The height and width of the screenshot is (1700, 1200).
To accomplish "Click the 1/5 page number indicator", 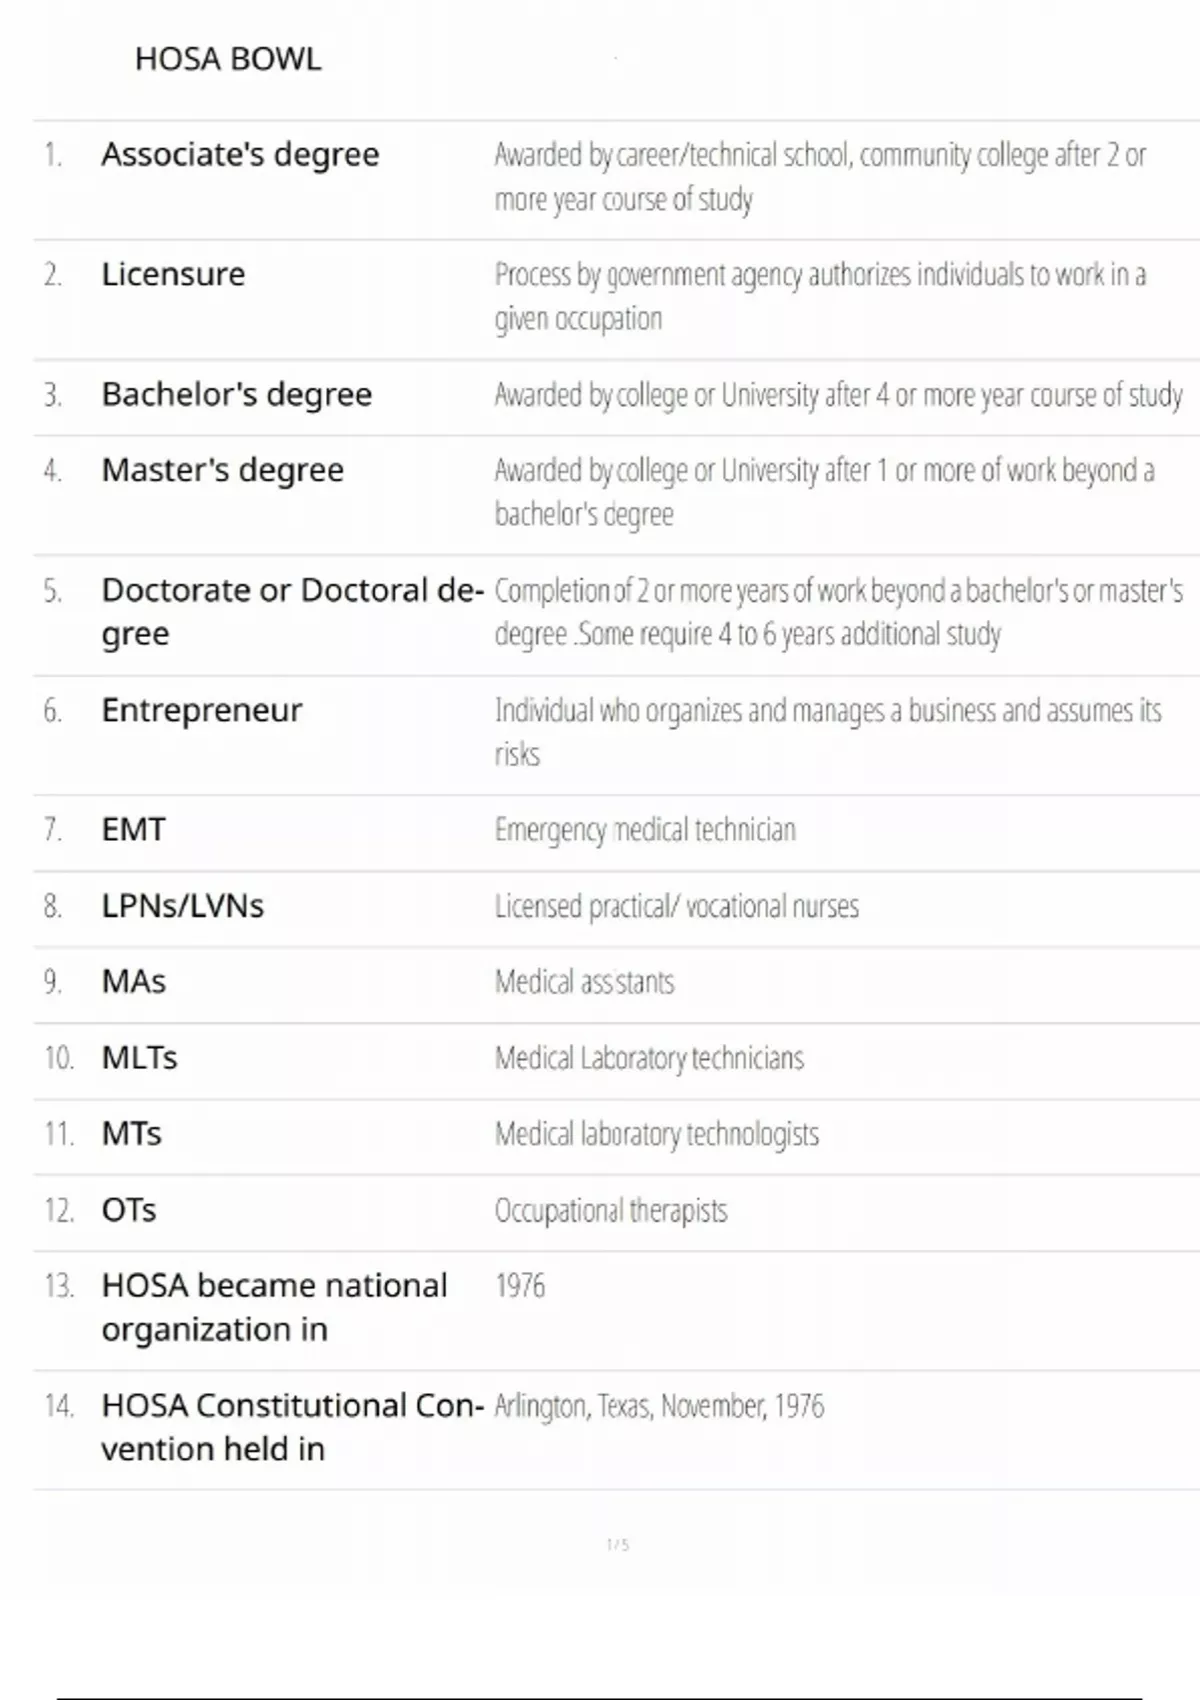I will pos(617,1545).
